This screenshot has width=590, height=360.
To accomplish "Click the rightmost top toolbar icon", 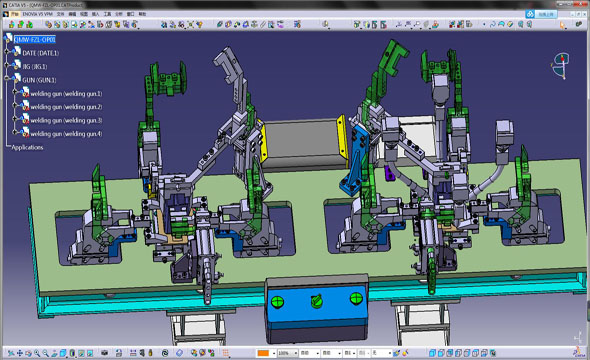I will [579, 24].
